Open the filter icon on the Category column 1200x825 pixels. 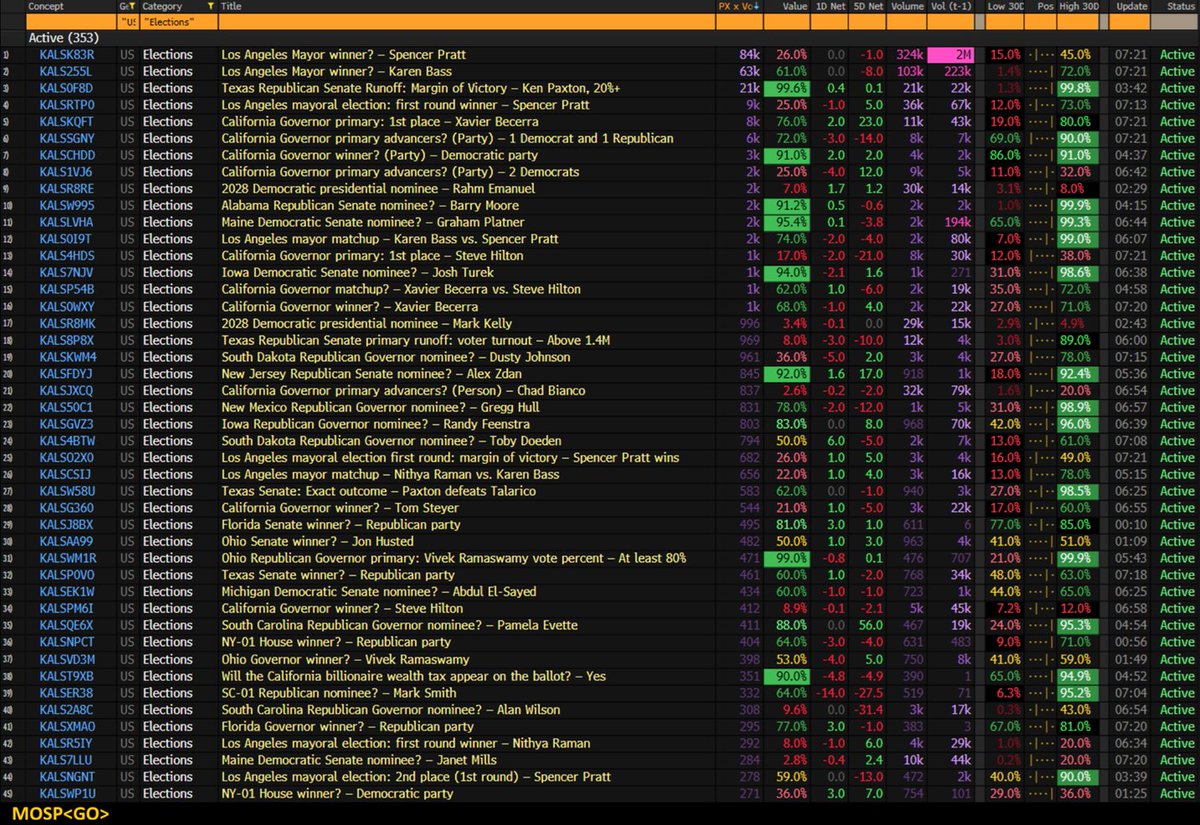point(209,6)
